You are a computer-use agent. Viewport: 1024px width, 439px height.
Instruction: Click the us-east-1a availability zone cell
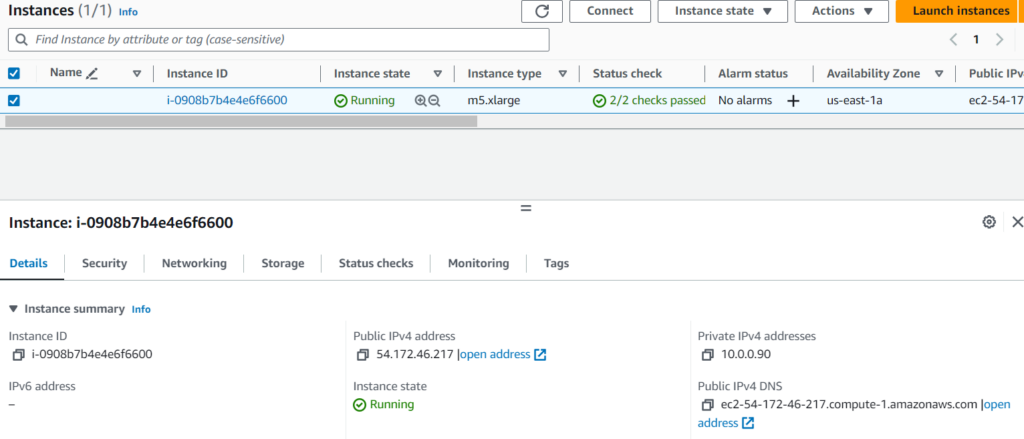point(854,101)
